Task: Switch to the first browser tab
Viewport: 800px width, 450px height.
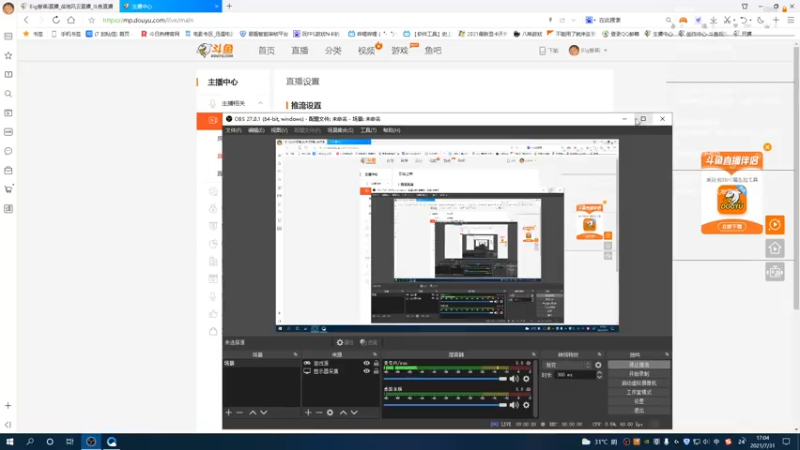Action: 67,6
